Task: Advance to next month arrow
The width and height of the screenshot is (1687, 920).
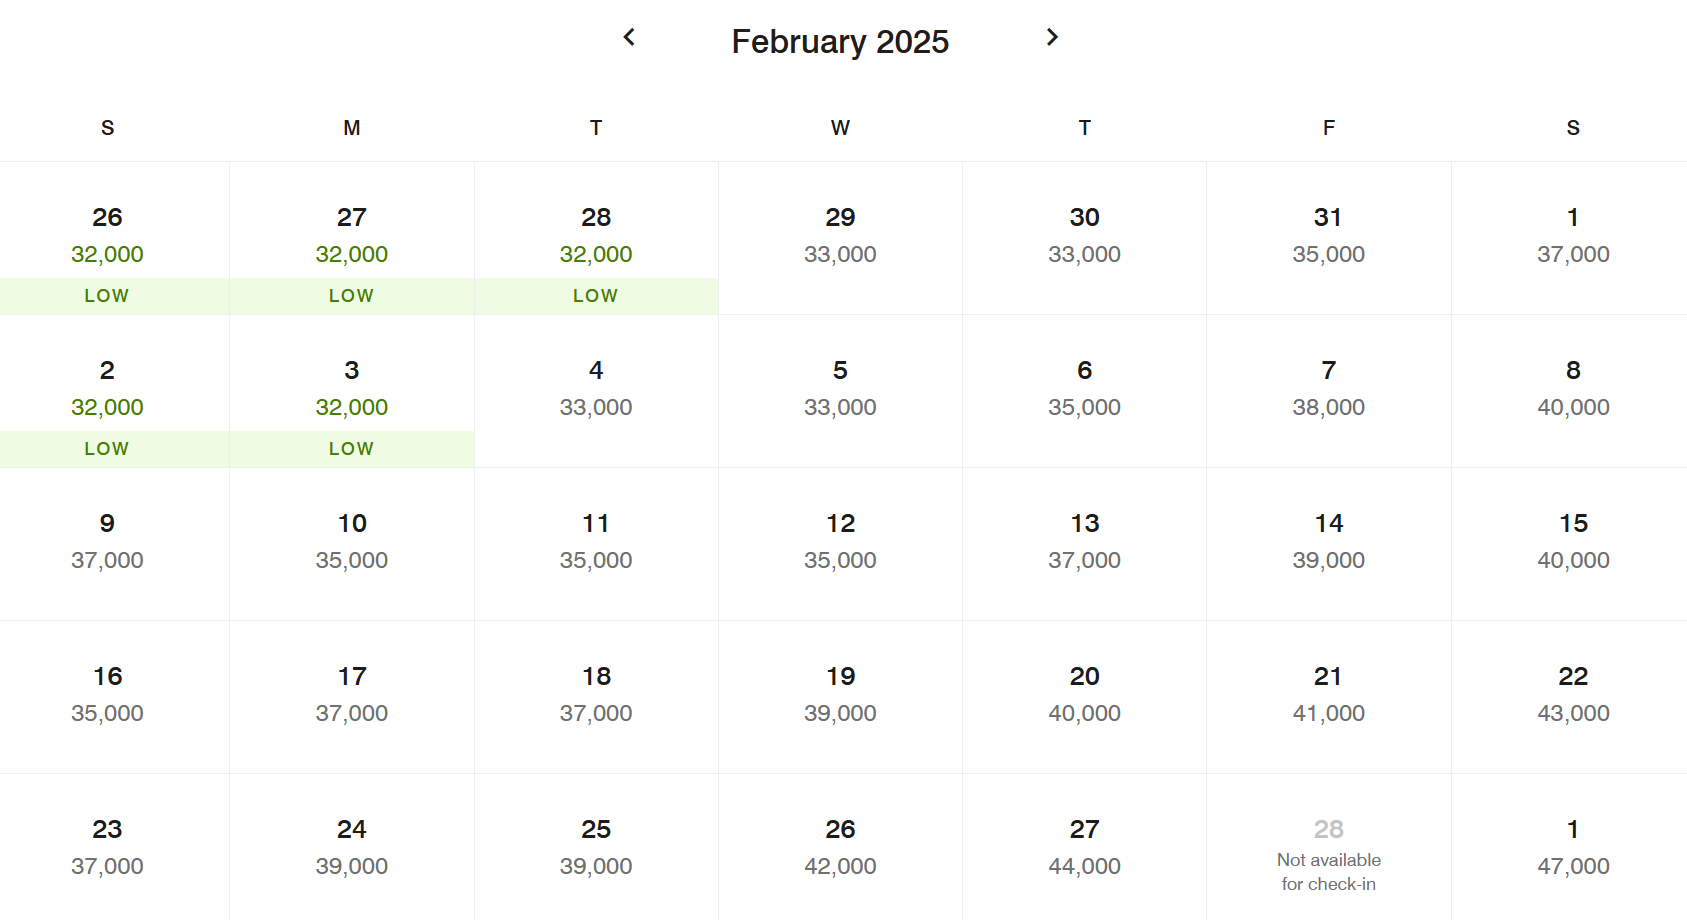Action: tap(1052, 38)
